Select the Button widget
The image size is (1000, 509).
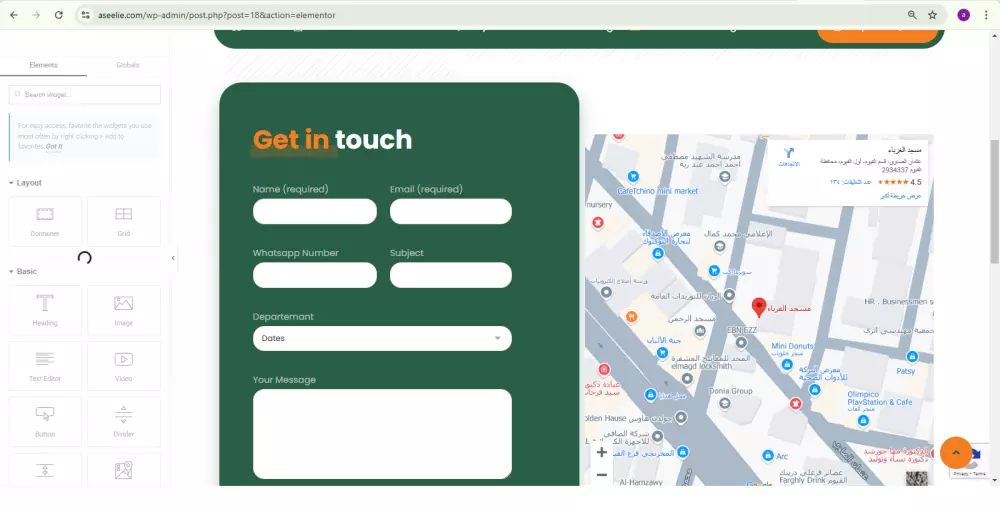tap(45, 421)
